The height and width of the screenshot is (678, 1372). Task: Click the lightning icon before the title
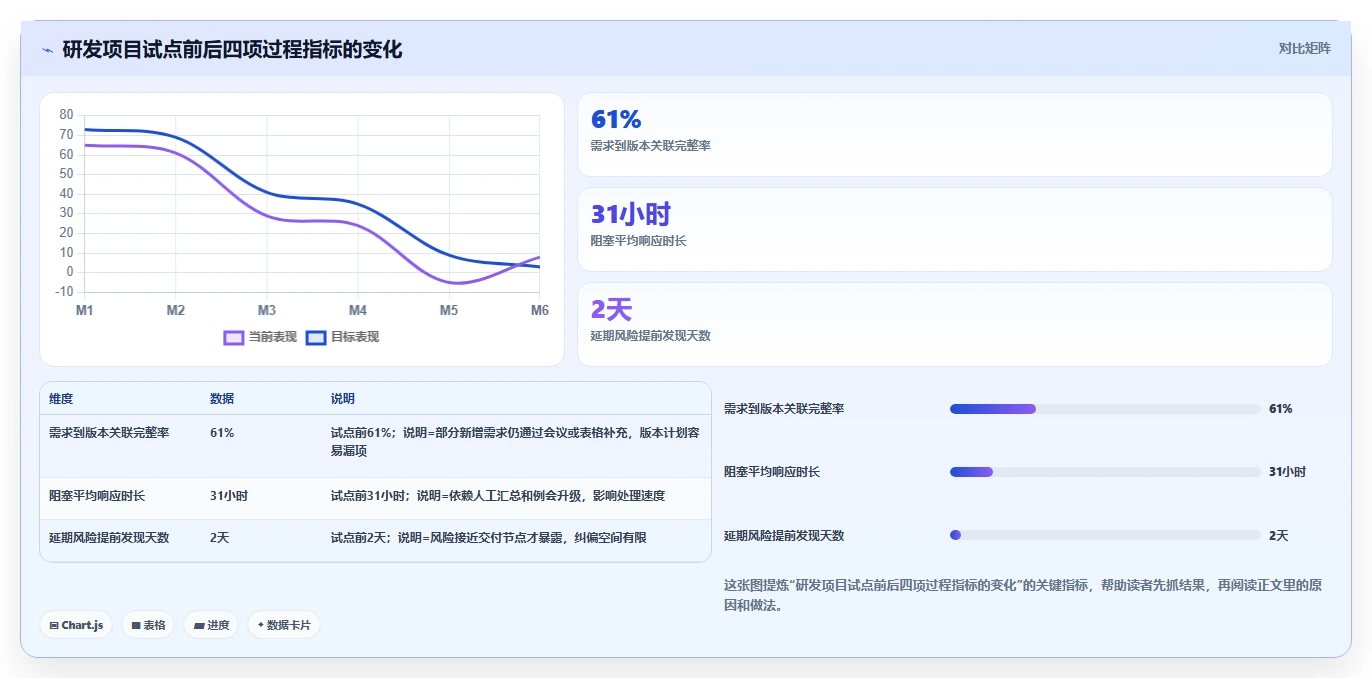click(x=47, y=50)
